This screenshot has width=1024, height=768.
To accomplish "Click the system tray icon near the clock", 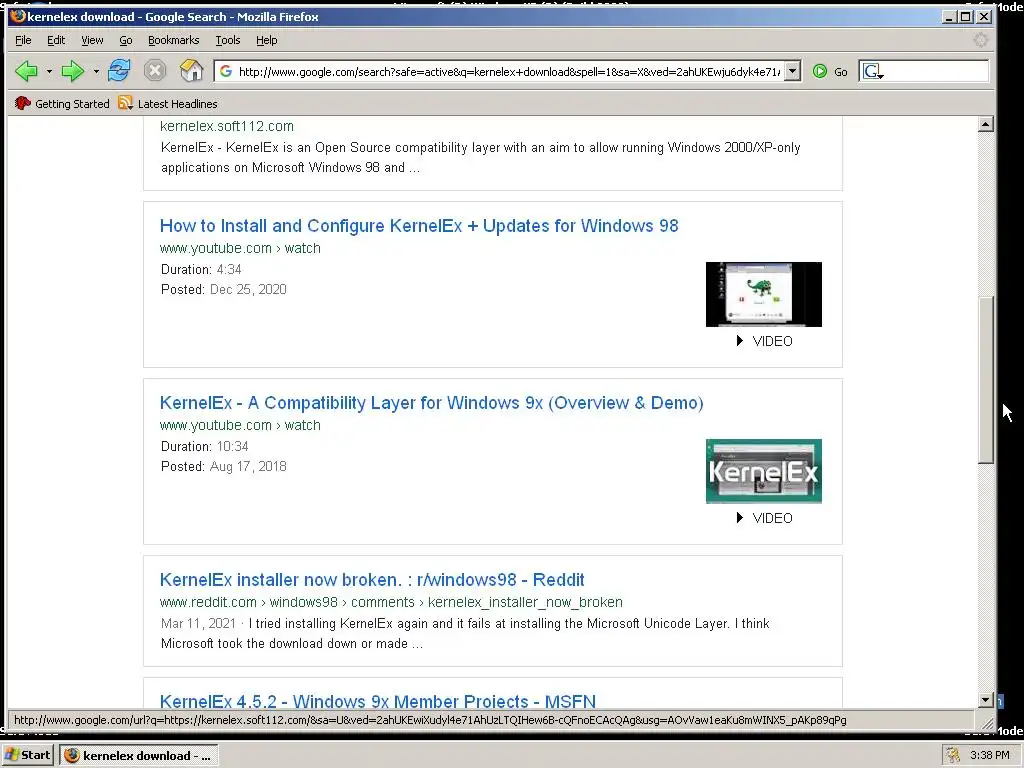I will [x=953, y=756].
